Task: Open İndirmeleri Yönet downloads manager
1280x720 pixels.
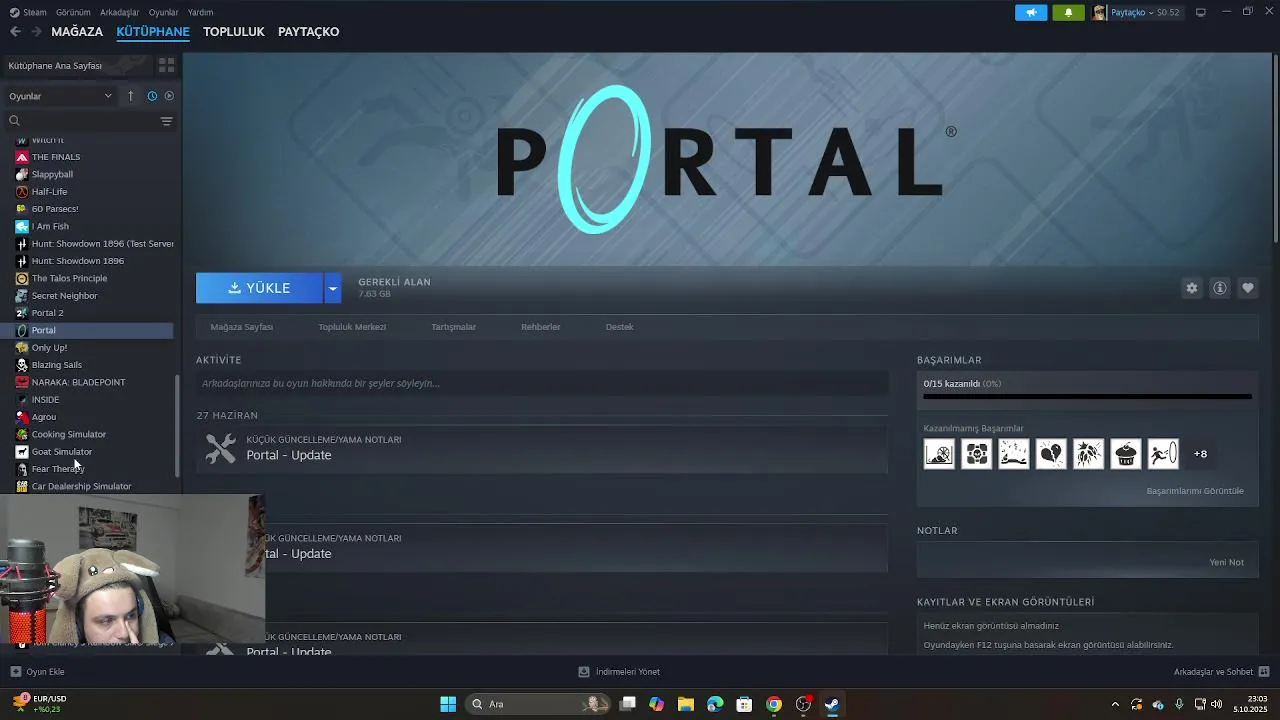Action: 619,672
